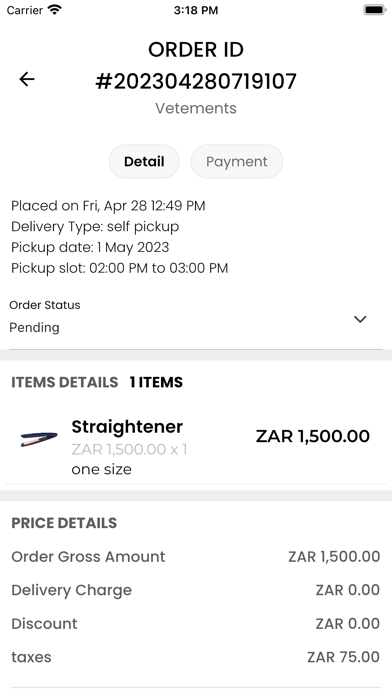392x696 pixels.
Task: Click the Discount ZAR 0.00 value
Action: 348,624
